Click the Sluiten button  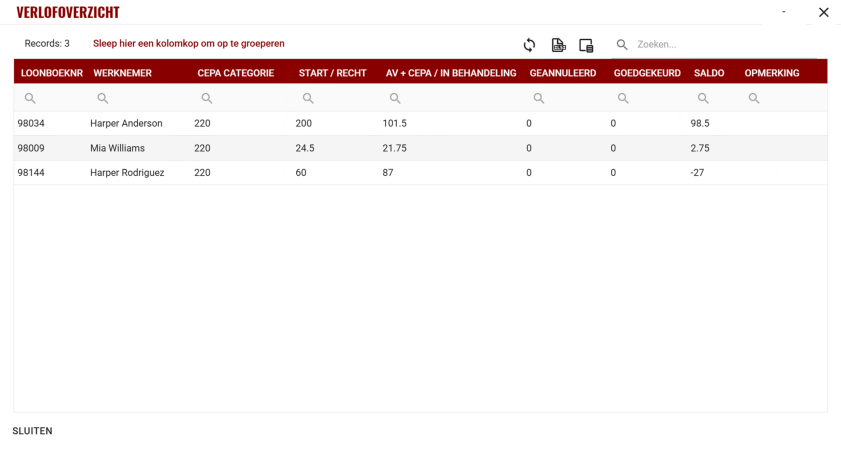point(32,431)
